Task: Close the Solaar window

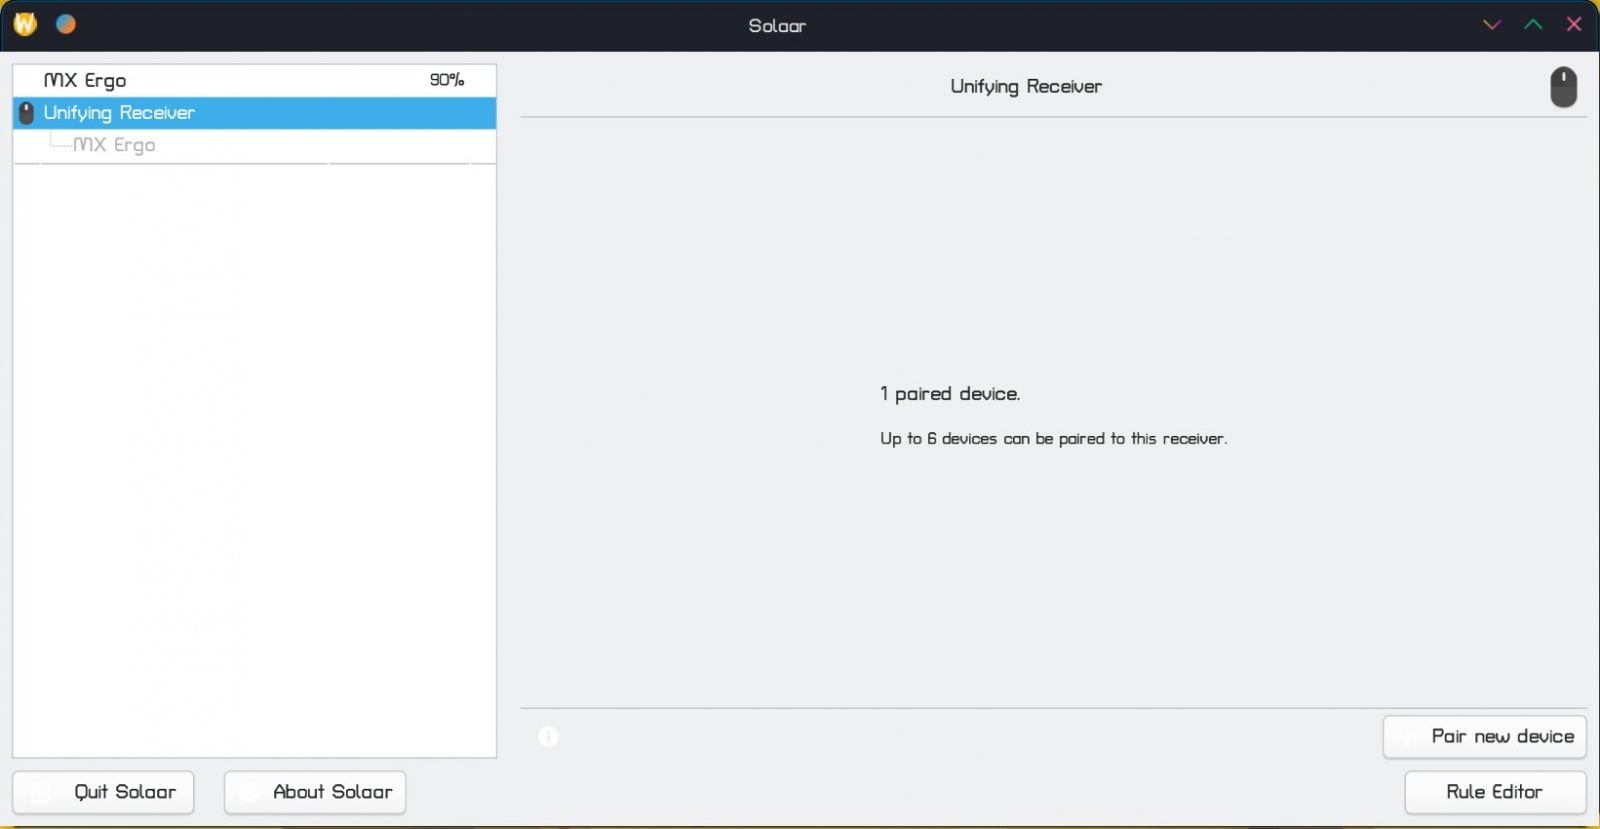Action: tap(1574, 24)
